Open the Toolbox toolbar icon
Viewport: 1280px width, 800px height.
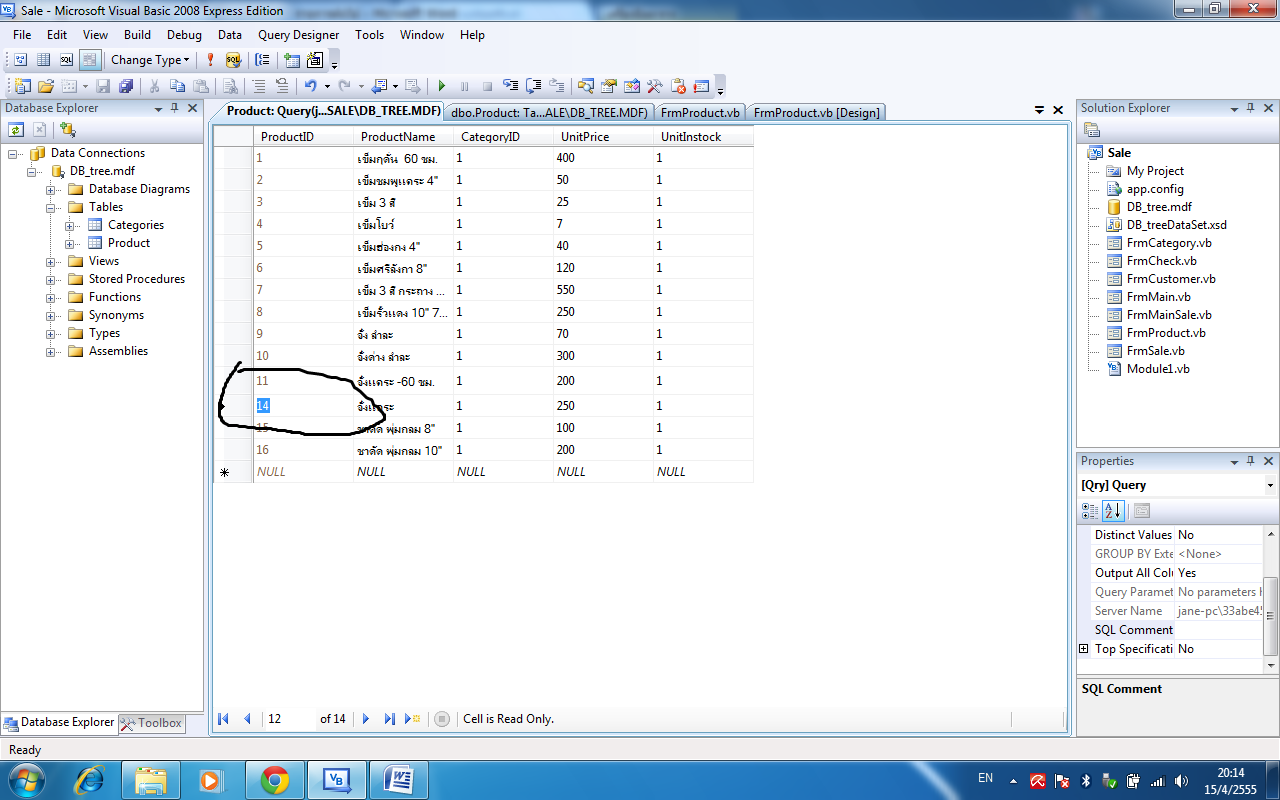(655, 86)
